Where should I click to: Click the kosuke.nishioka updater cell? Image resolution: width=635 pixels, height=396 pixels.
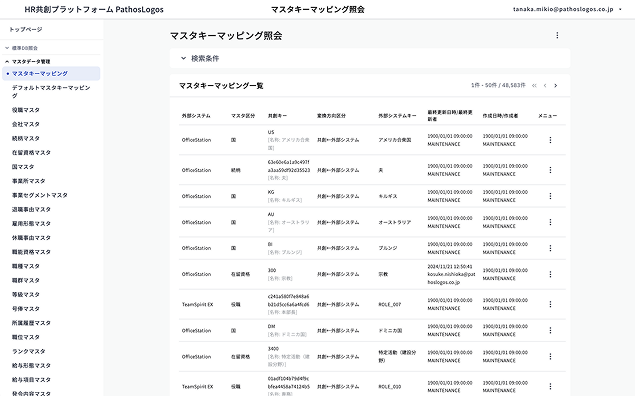[x=451, y=274]
